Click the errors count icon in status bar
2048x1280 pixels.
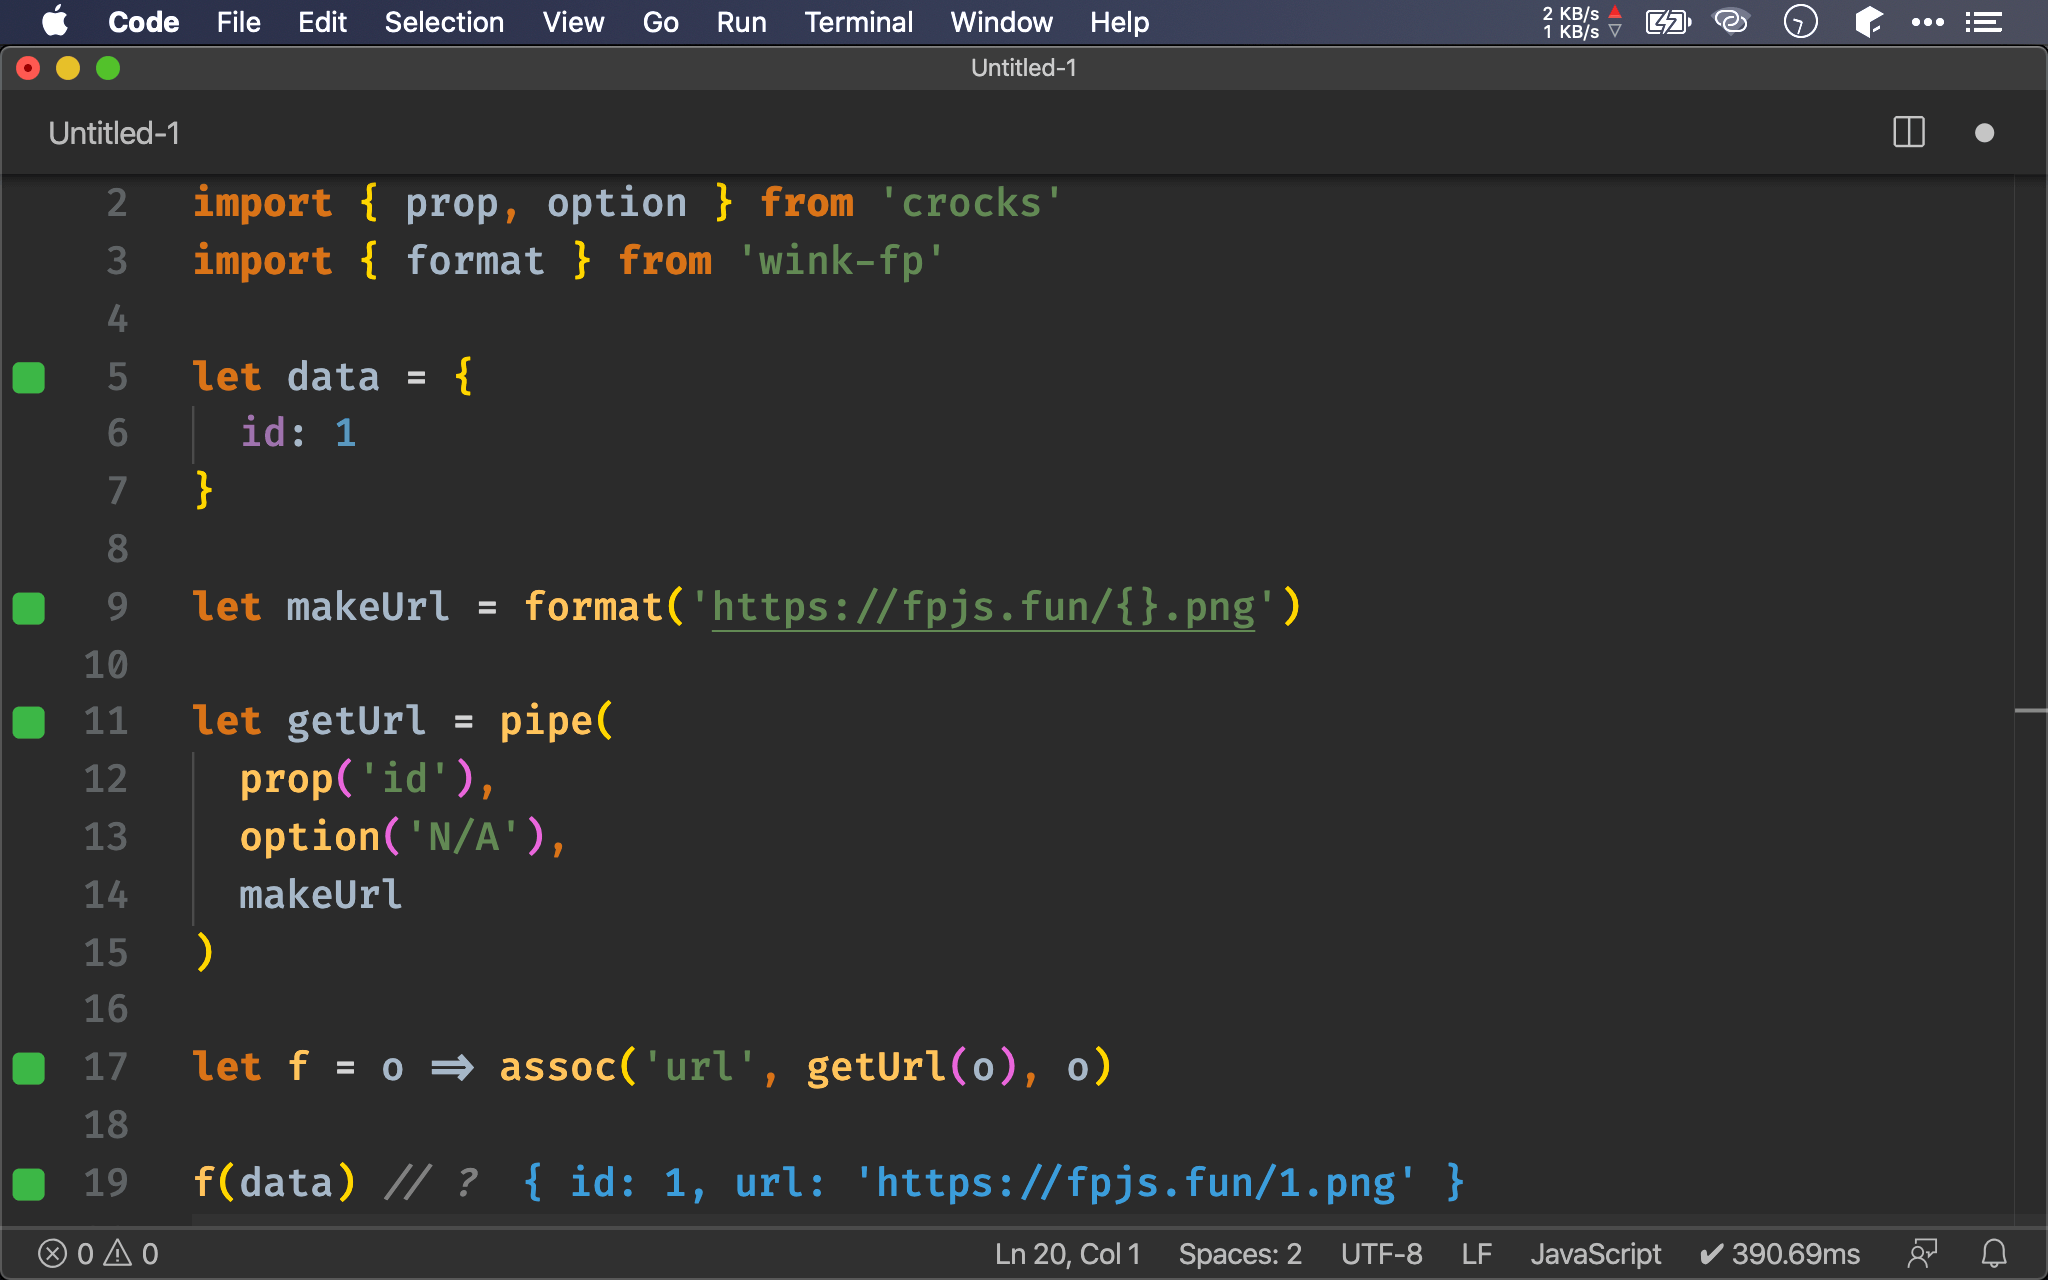(65, 1253)
